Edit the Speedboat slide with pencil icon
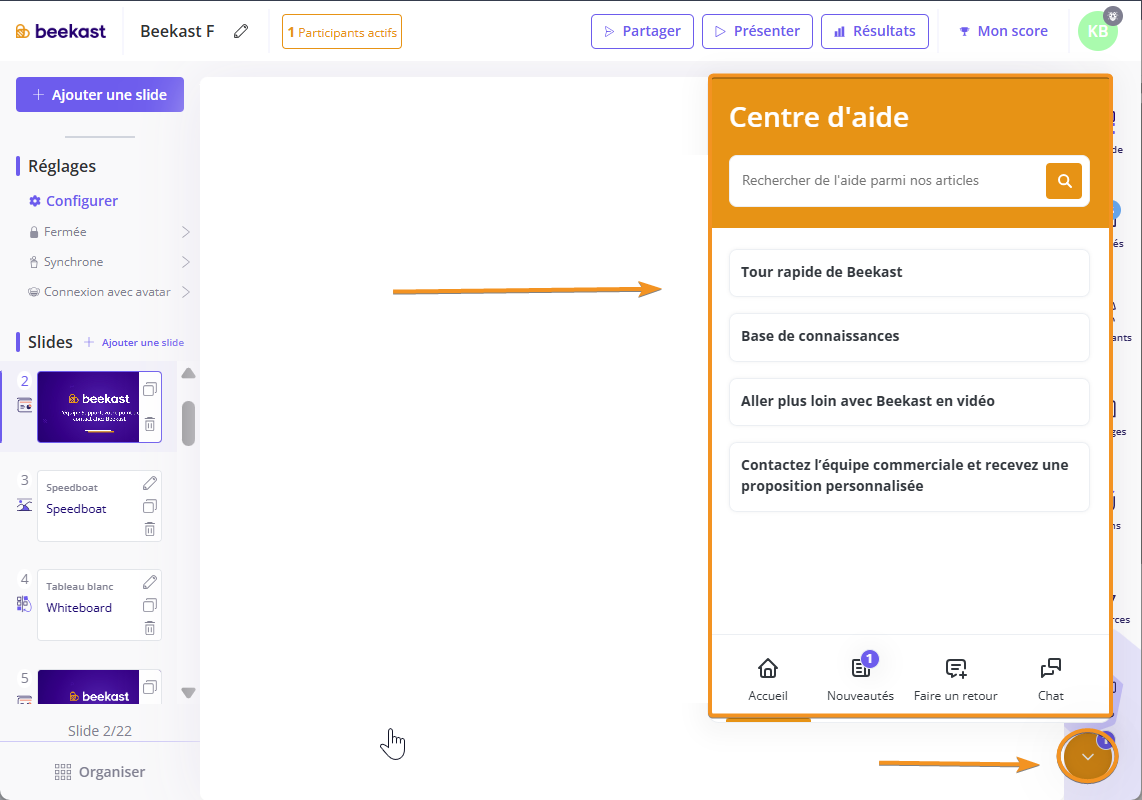Image resolution: width=1142 pixels, height=800 pixels. (149, 484)
